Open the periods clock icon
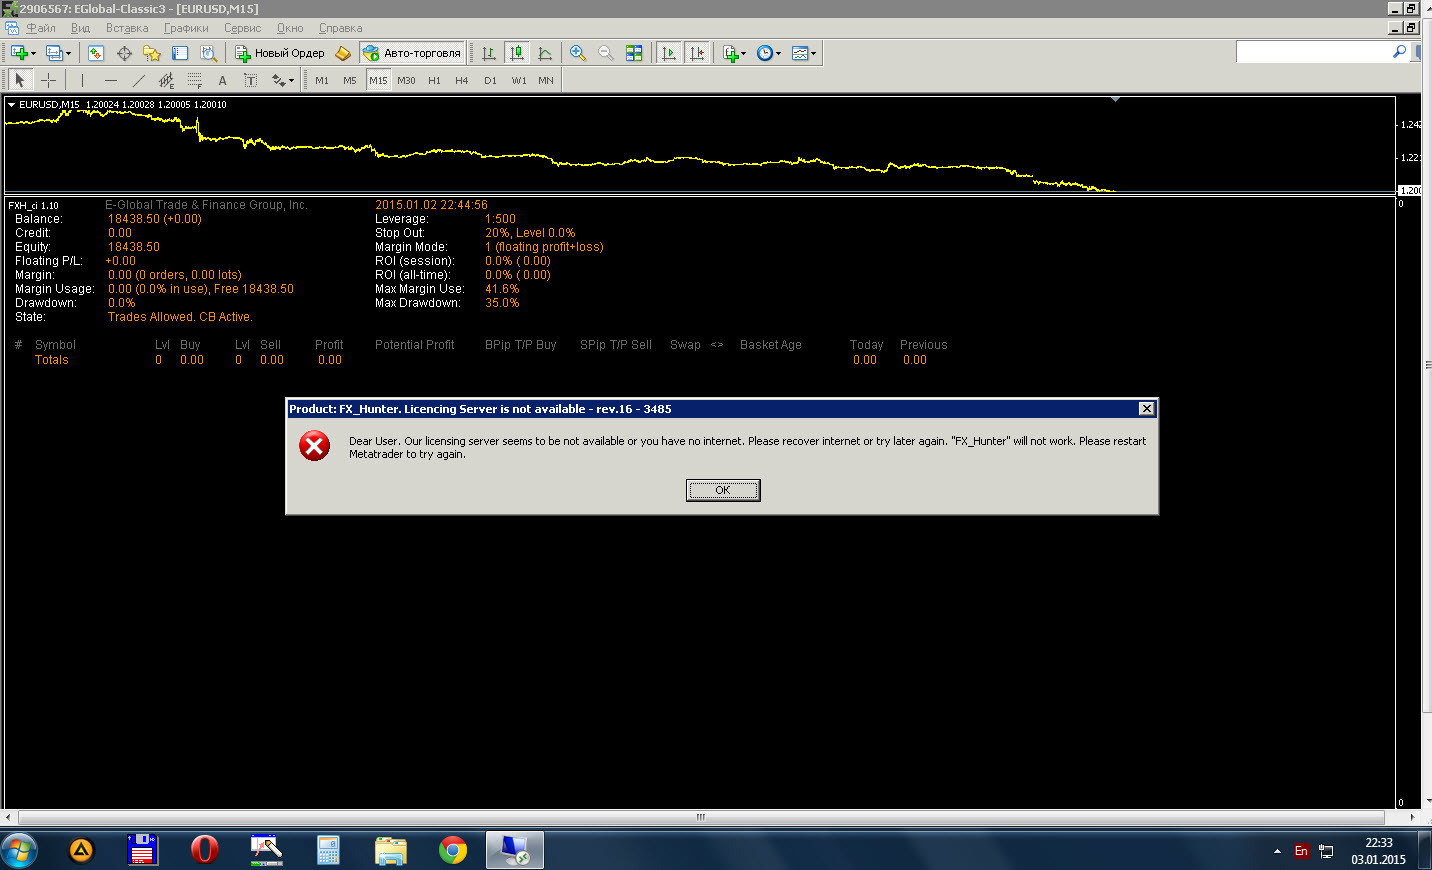 765,53
